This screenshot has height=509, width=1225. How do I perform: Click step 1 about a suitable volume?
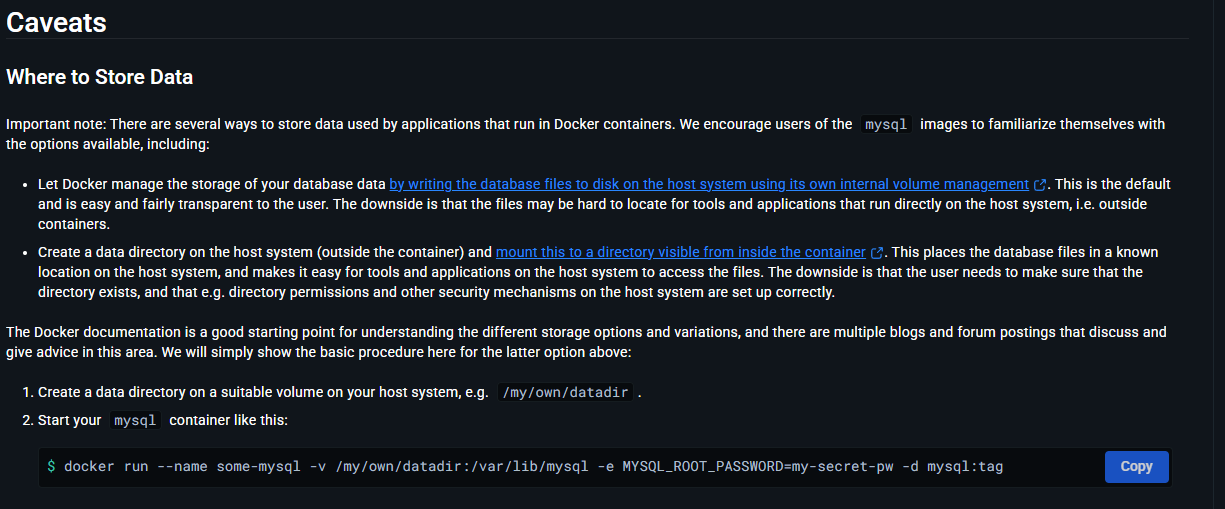click(x=339, y=393)
